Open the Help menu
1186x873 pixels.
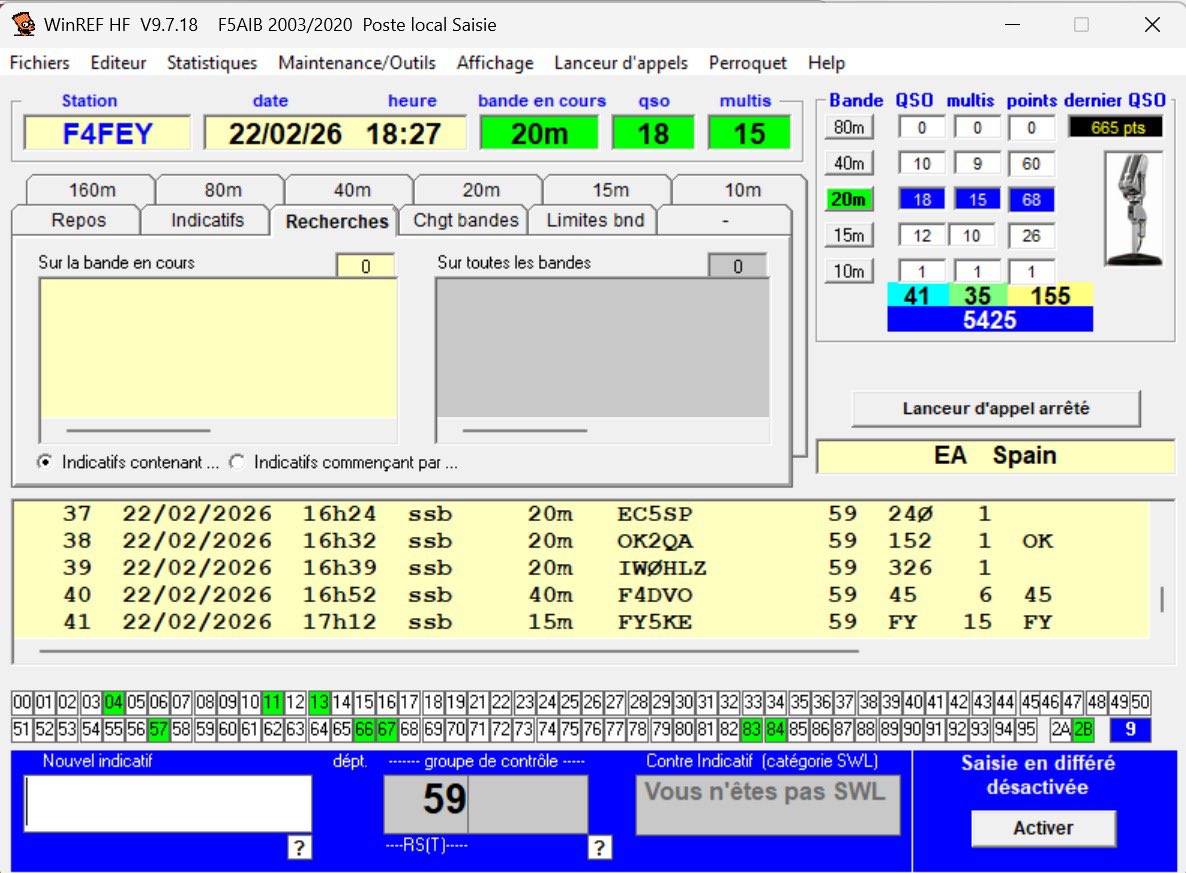(826, 63)
